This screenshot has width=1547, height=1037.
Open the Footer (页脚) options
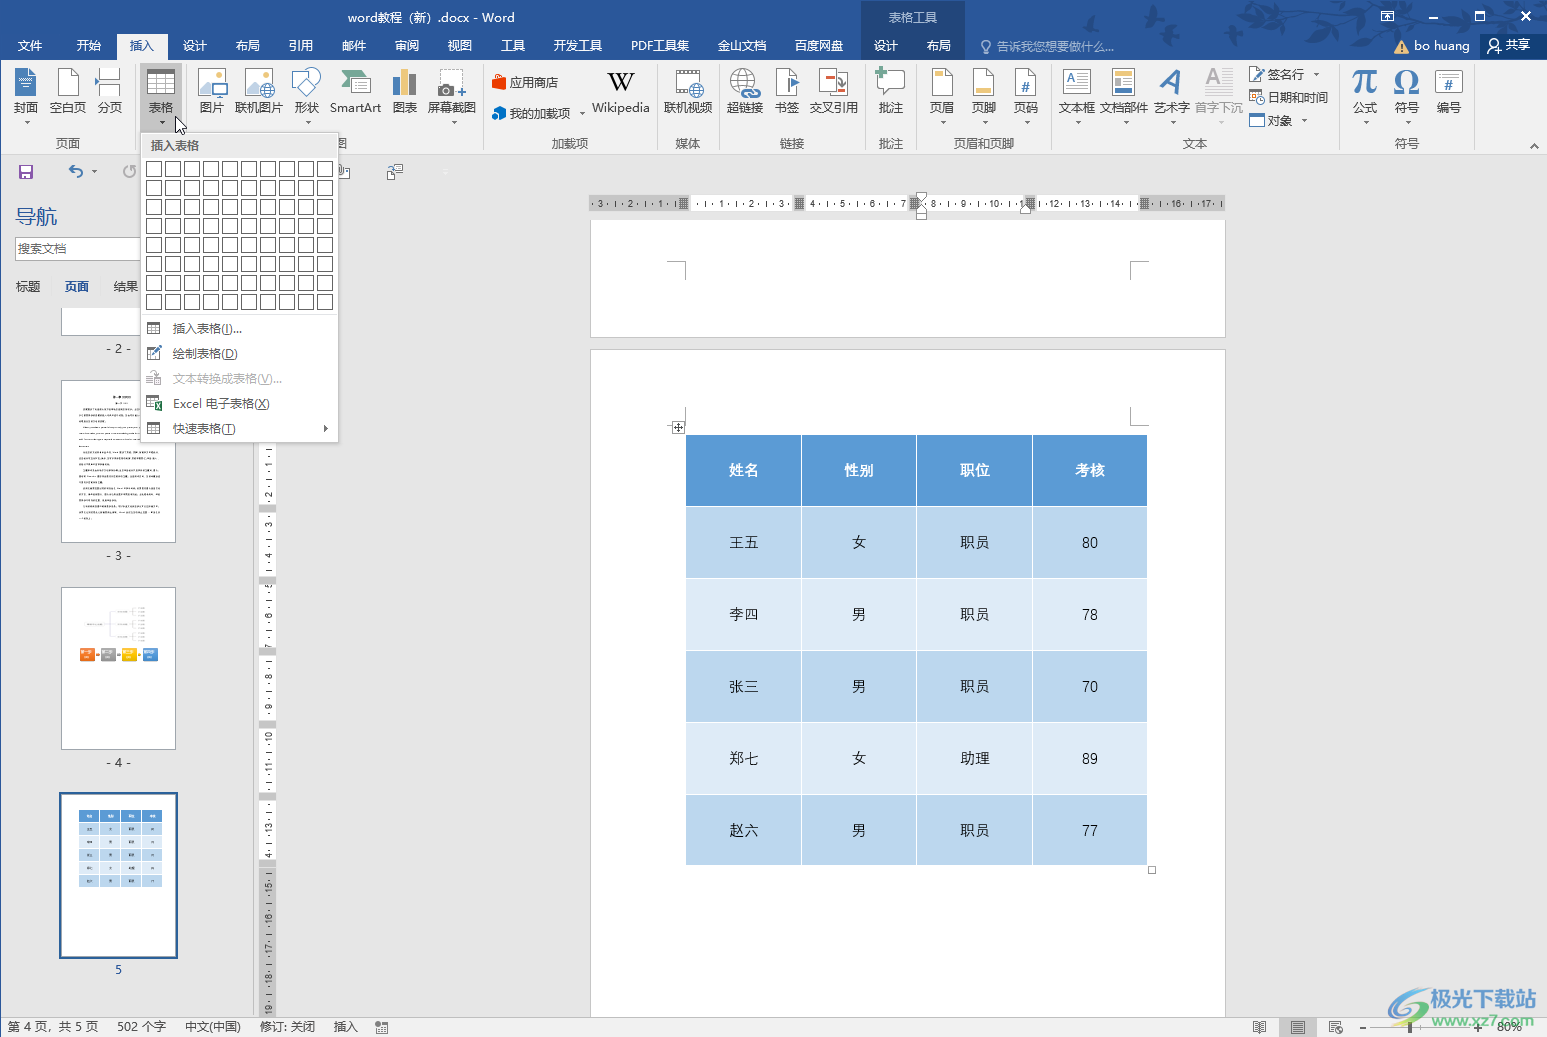(984, 95)
